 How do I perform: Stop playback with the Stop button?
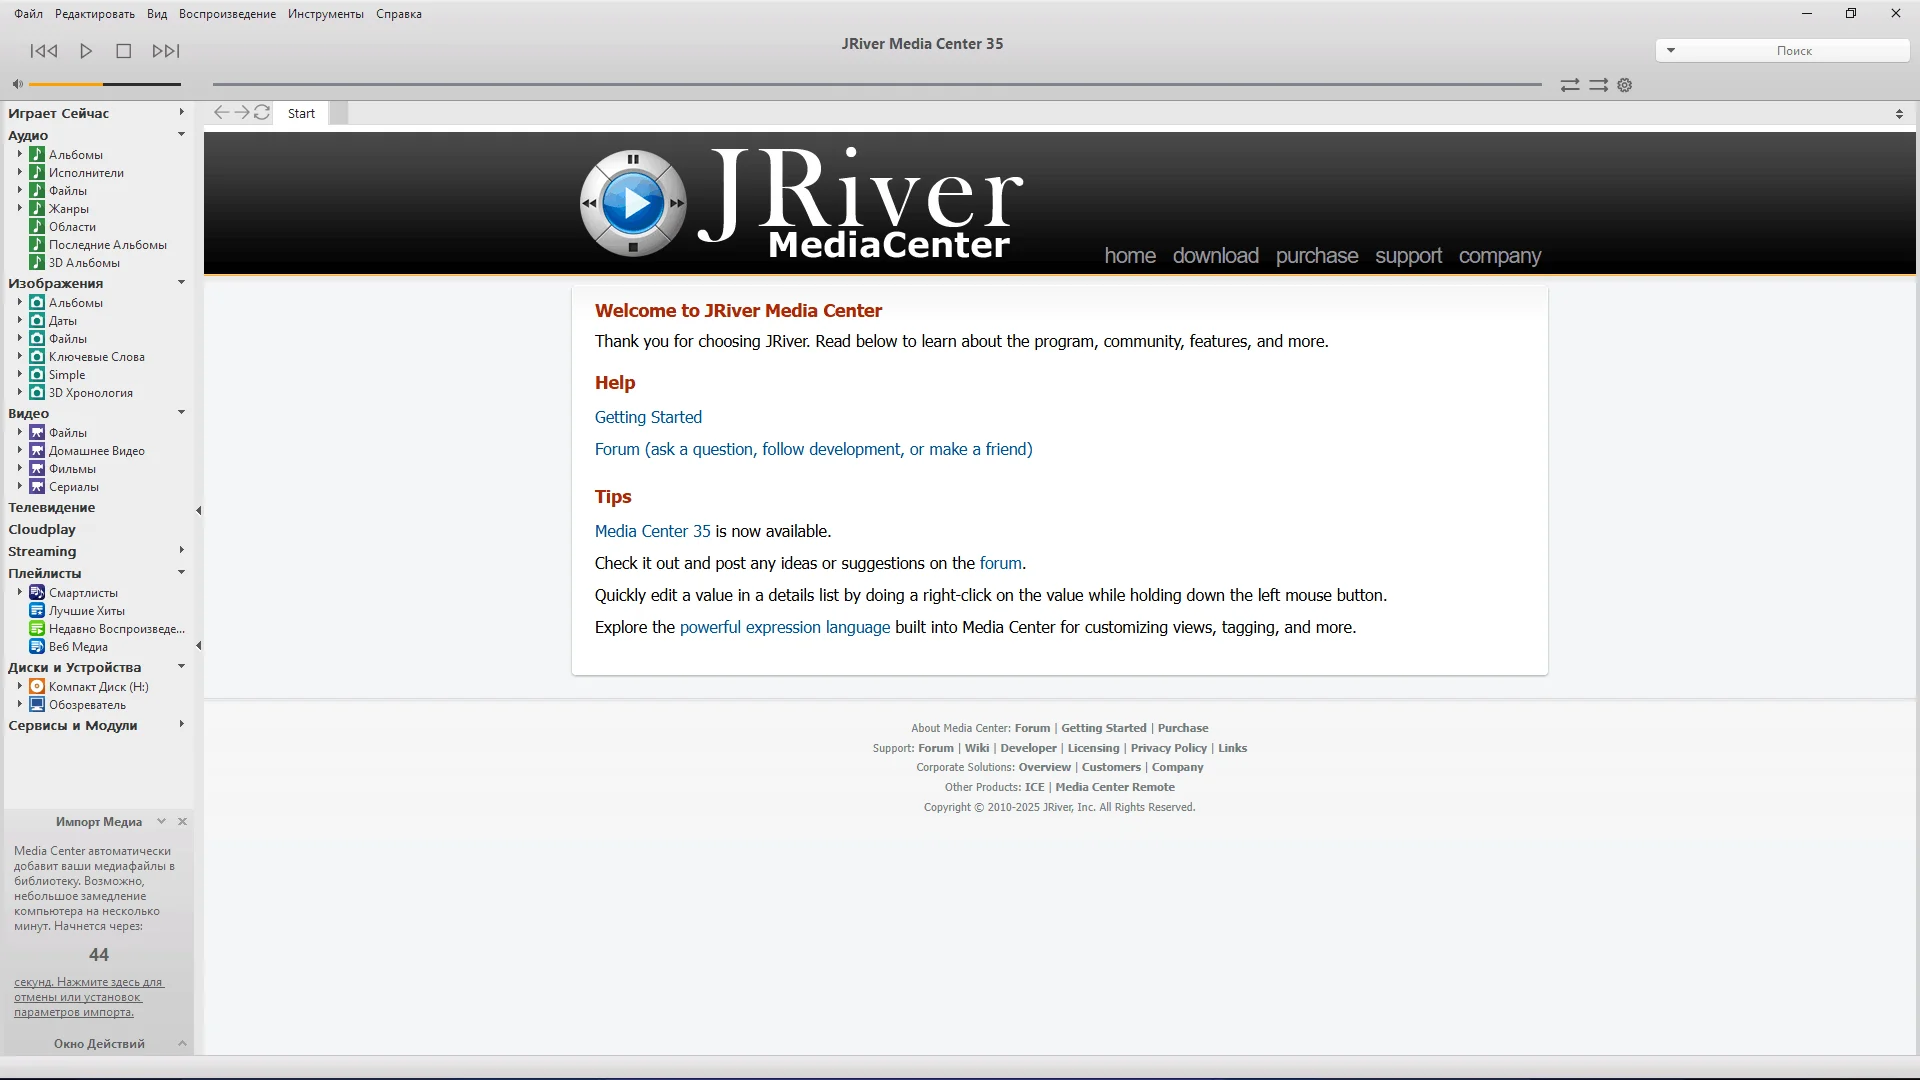(x=124, y=51)
